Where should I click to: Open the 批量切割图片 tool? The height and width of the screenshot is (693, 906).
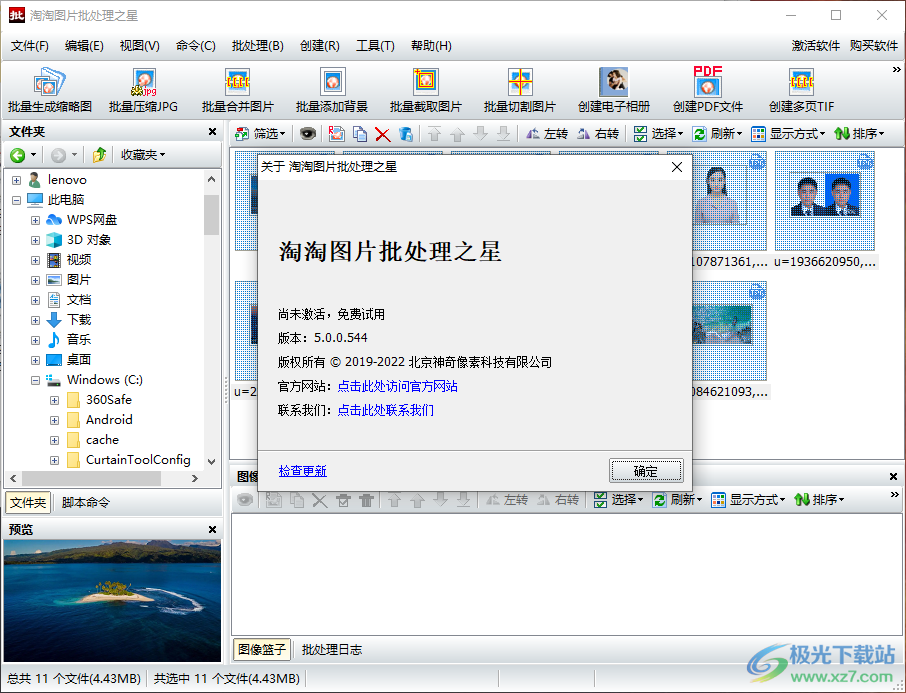pyautogui.click(x=519, y=88)
